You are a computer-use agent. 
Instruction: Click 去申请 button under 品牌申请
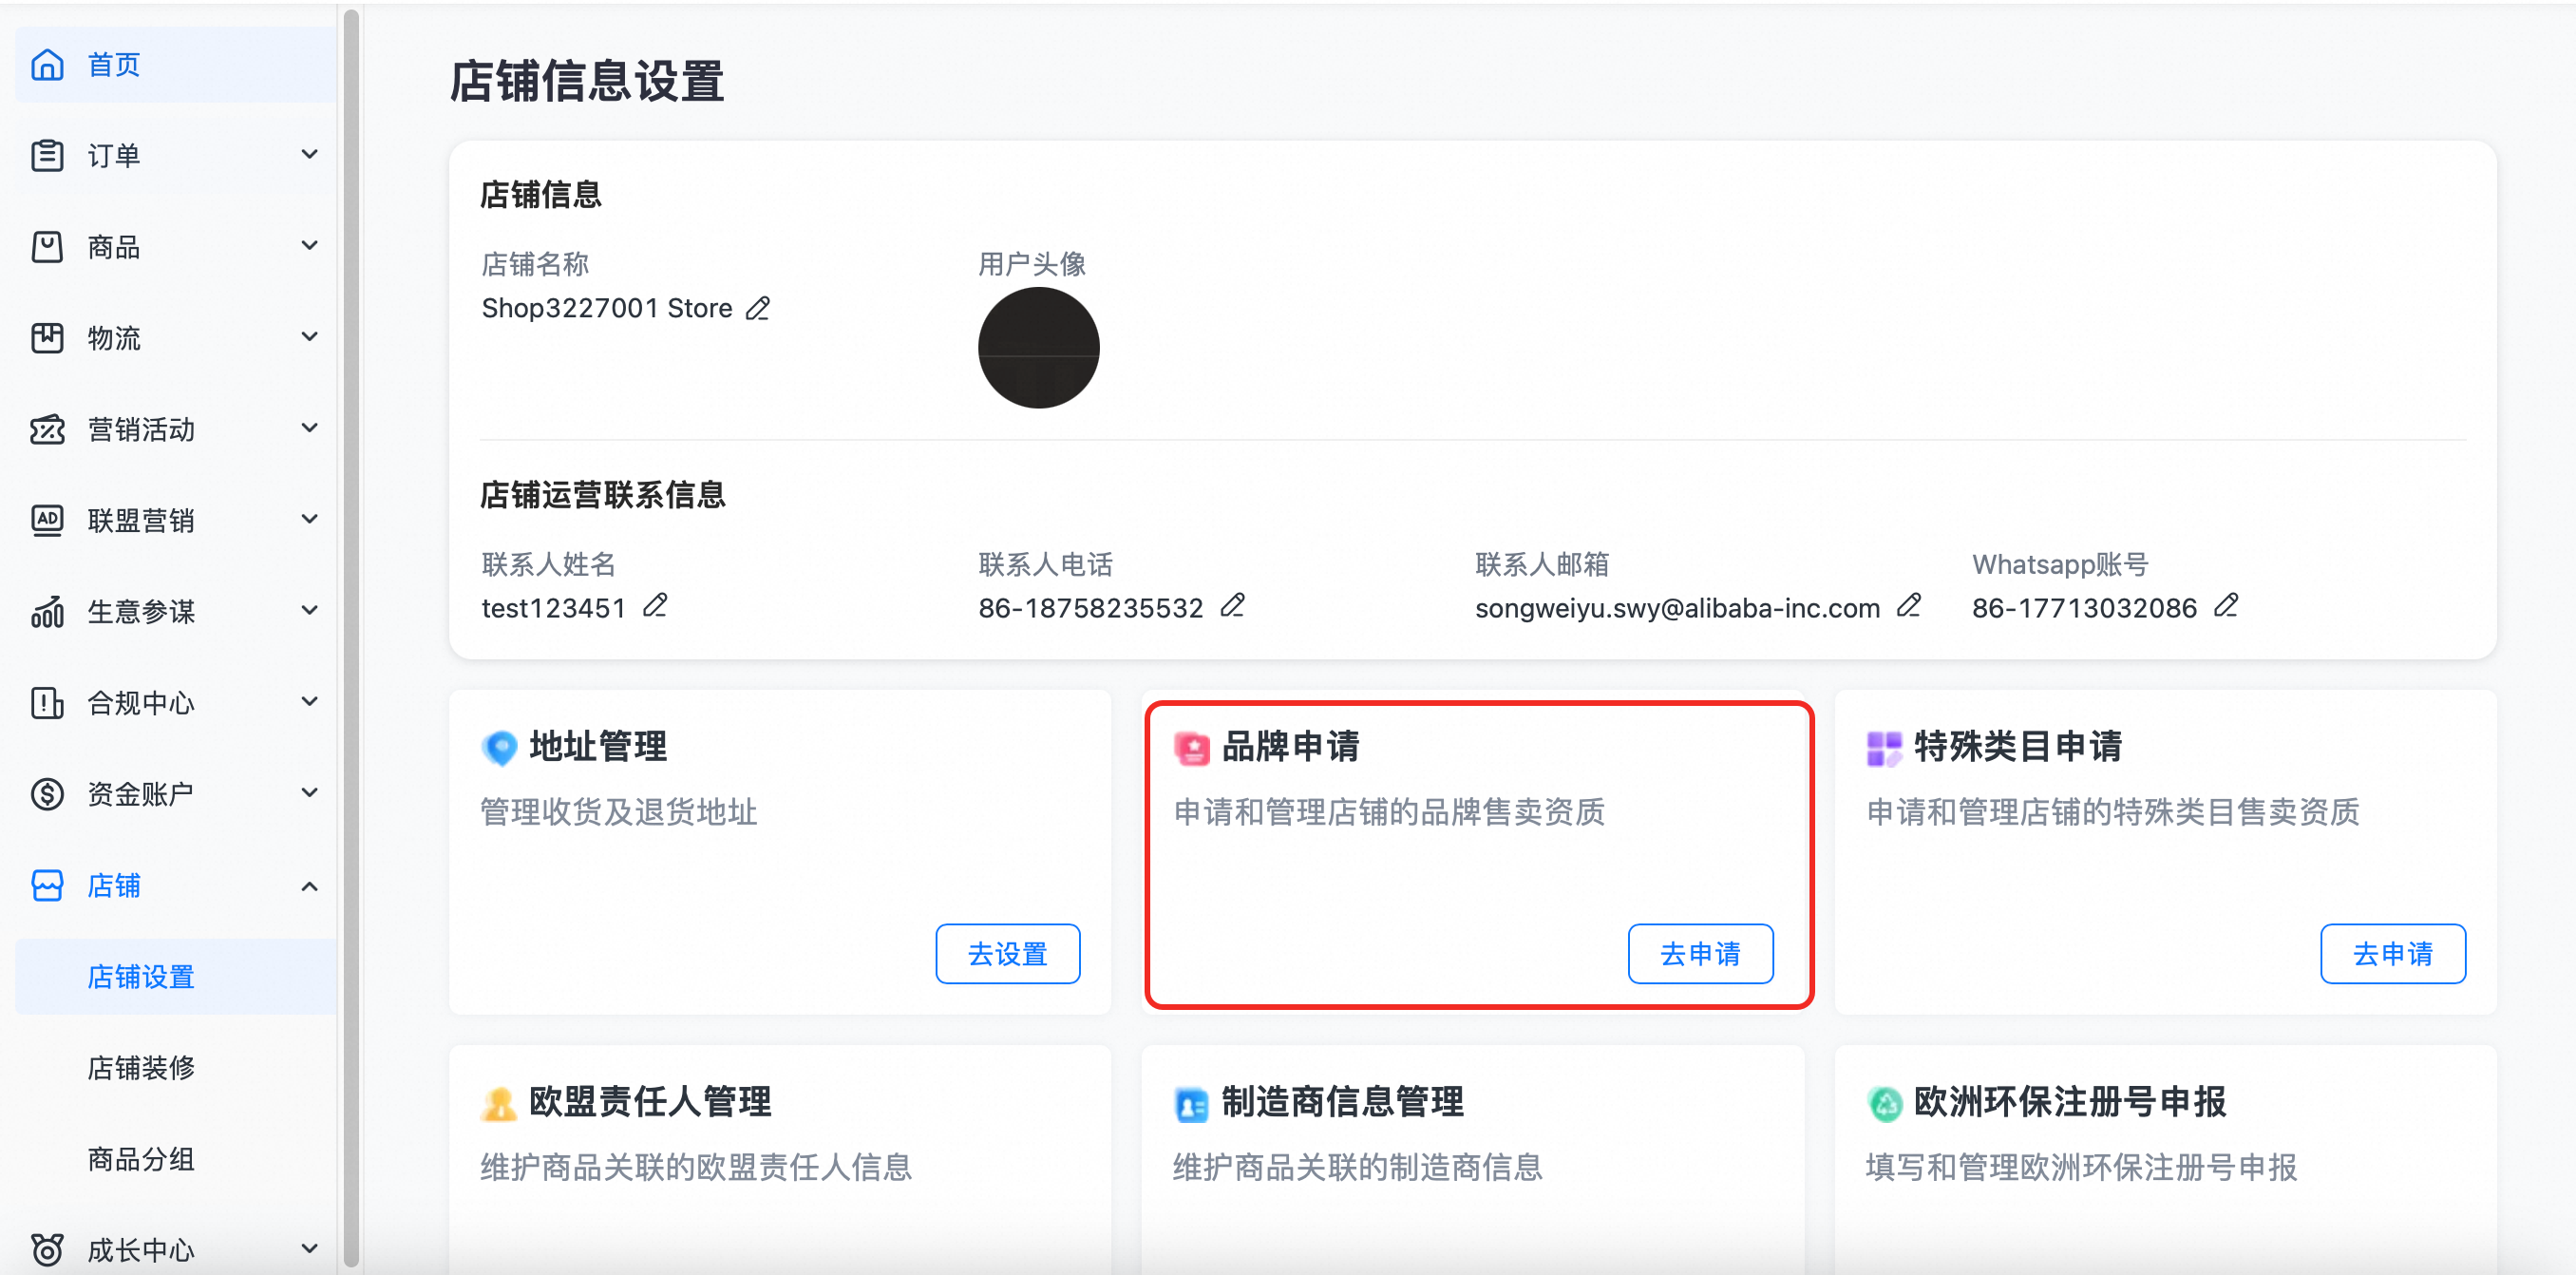[x=1699, y=954]
